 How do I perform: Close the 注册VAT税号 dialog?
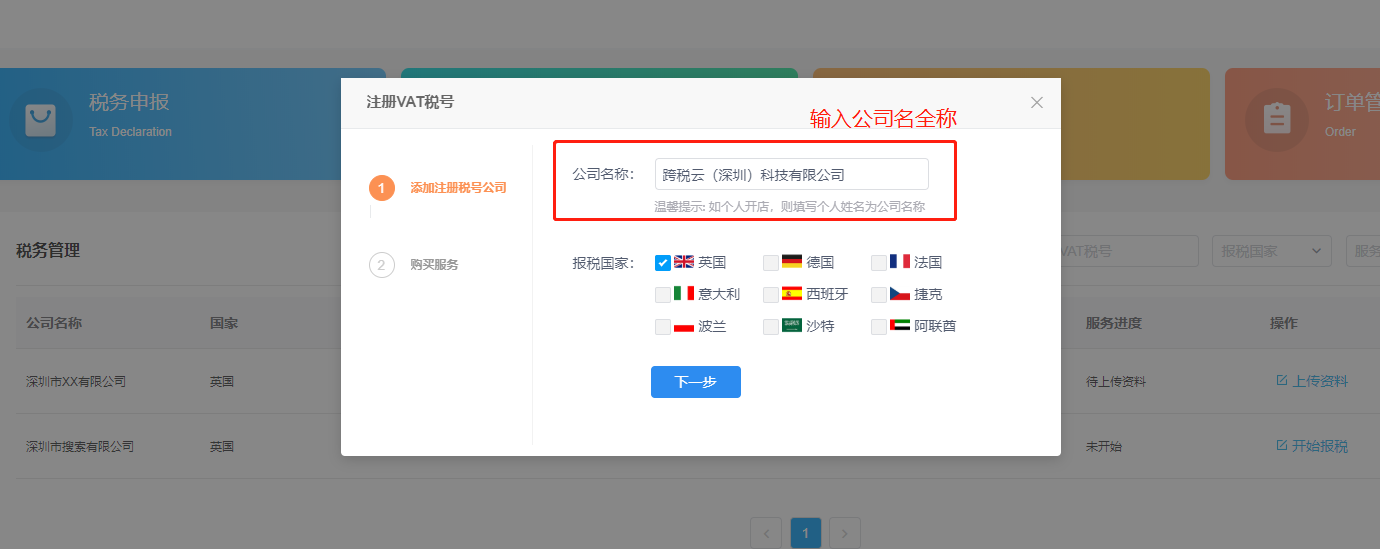click(1037, 102)
